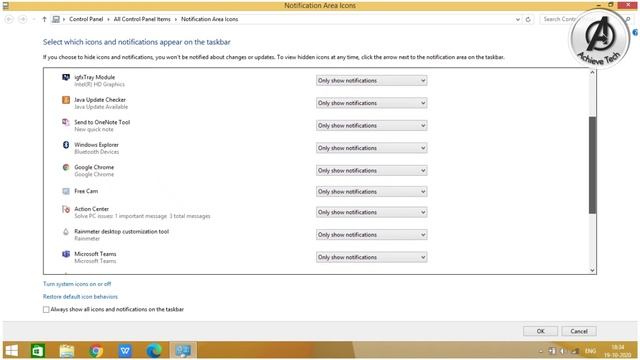640x360 pixels.
Task: Open Google Chrome behavior dropdown
Action: coord(371,171)
